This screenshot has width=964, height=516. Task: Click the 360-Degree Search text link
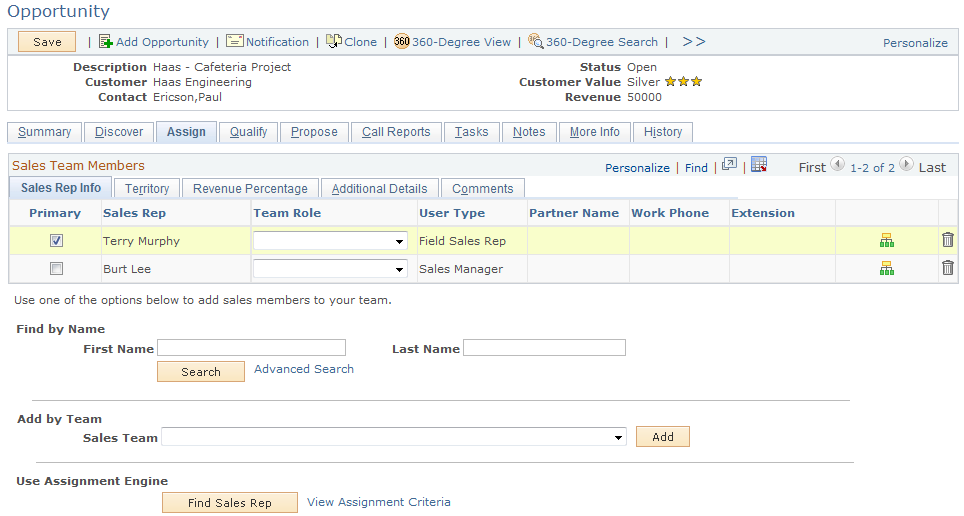(602, 42)
